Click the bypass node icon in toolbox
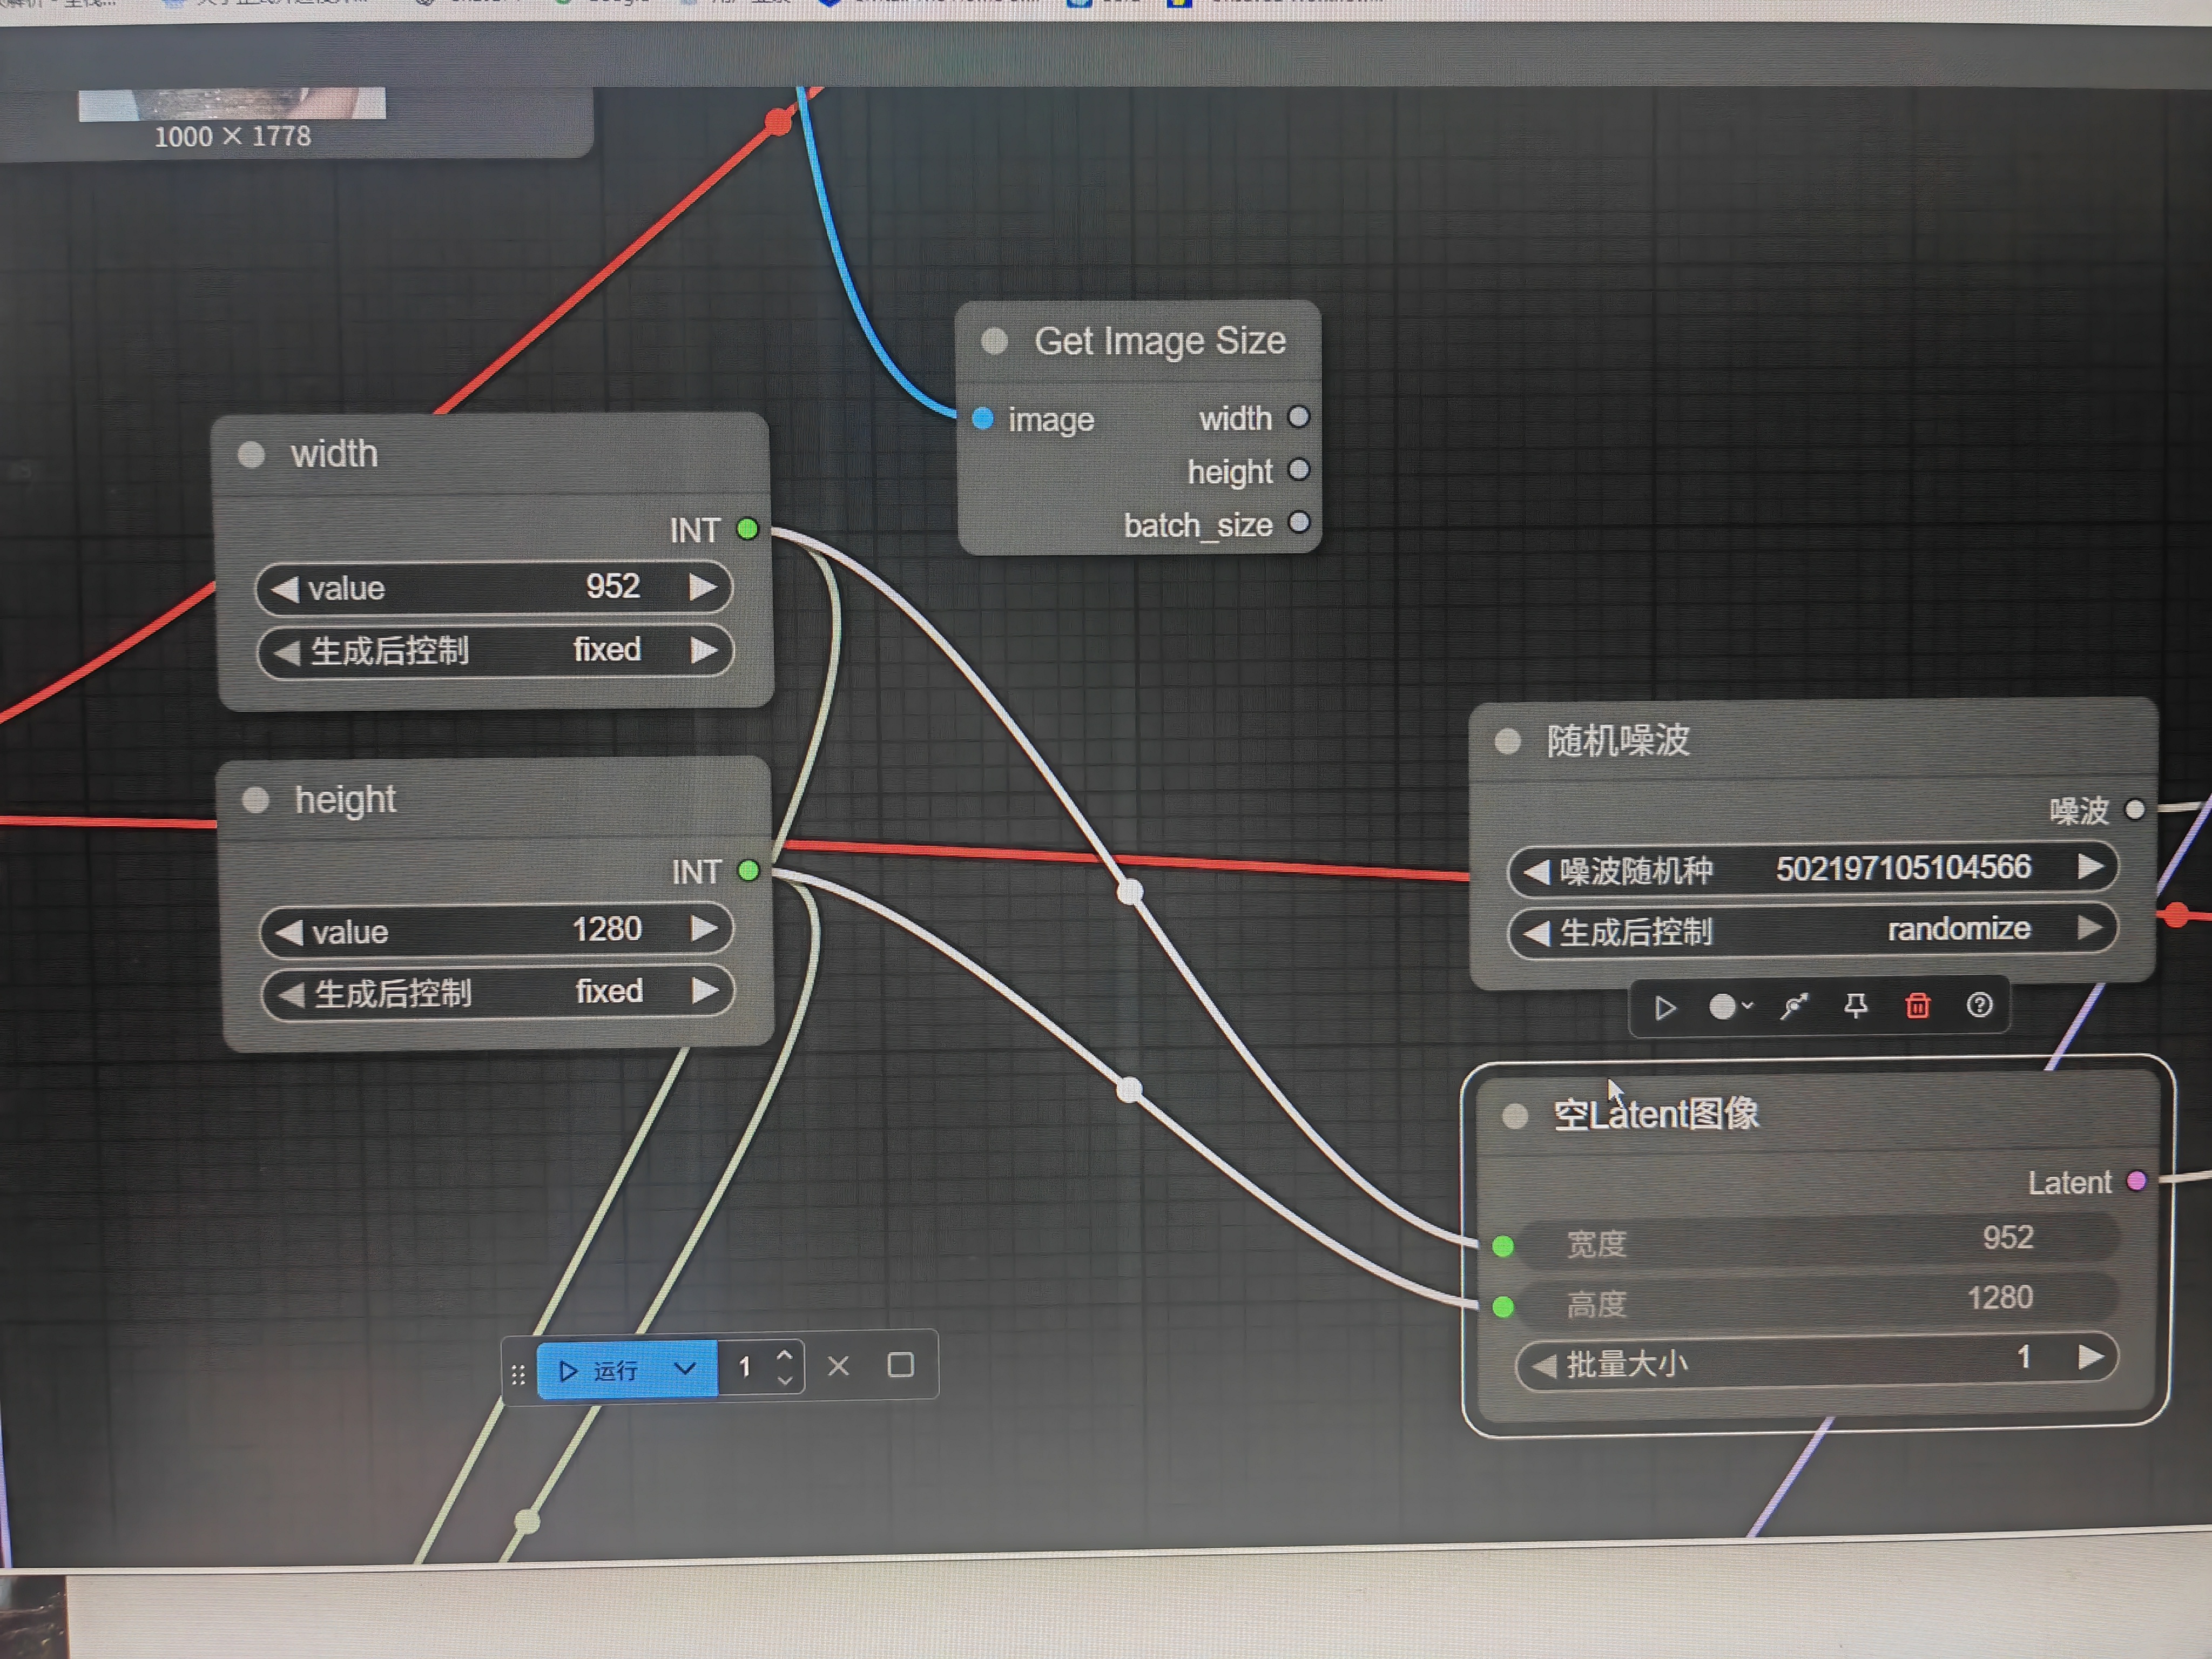This screenshot has height=1659, width=2212. tap(1794, 1006)
